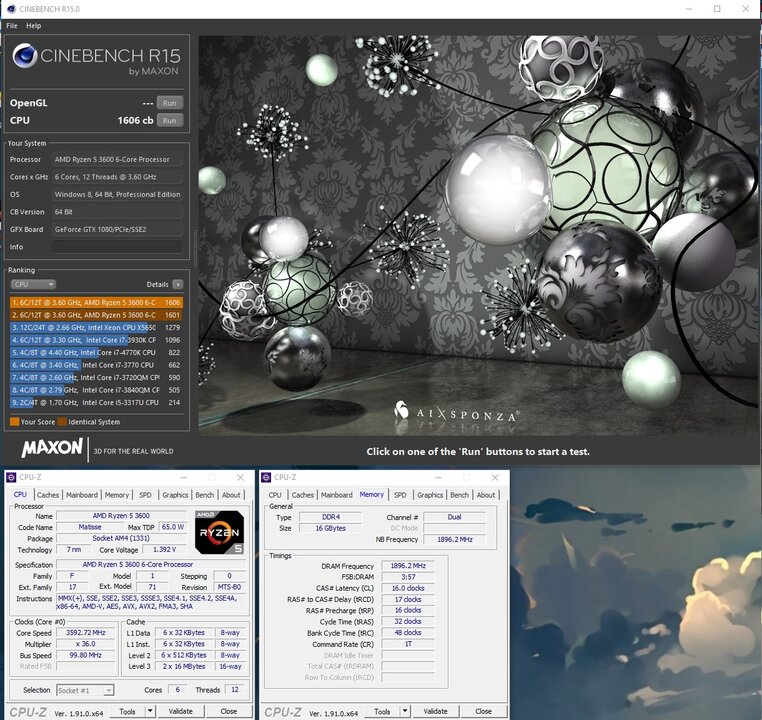
Task: Open Tools dropdown arrow in right CPU-Z window
Action: pos(405,711)
